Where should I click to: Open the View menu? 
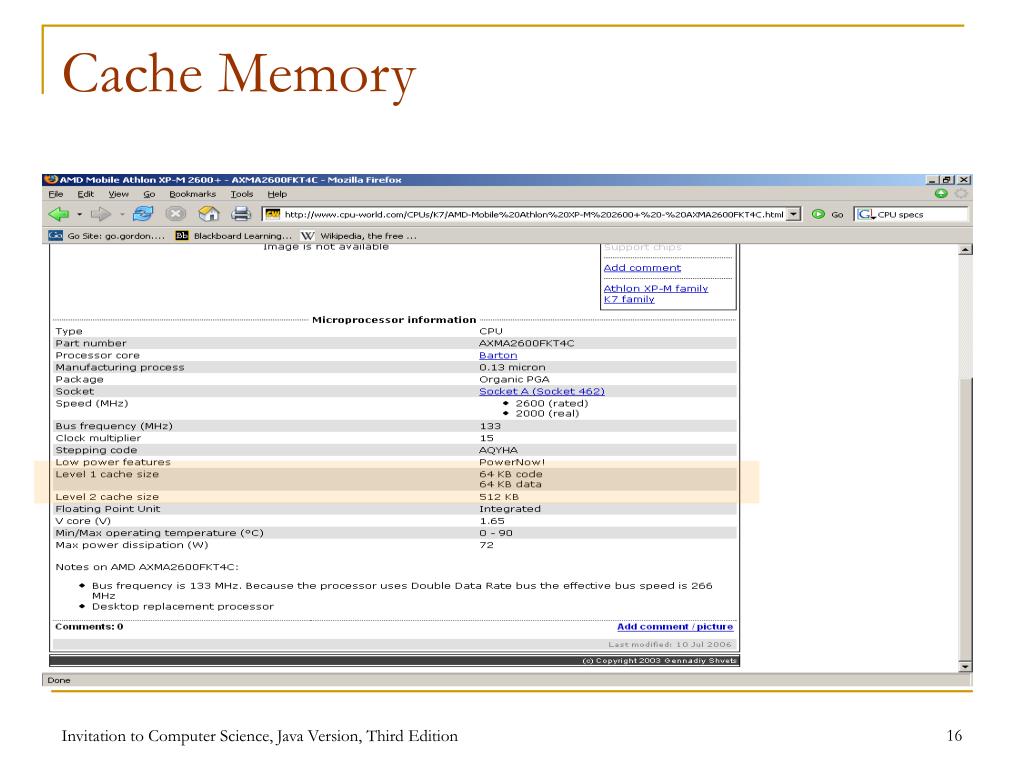[118, 194]
